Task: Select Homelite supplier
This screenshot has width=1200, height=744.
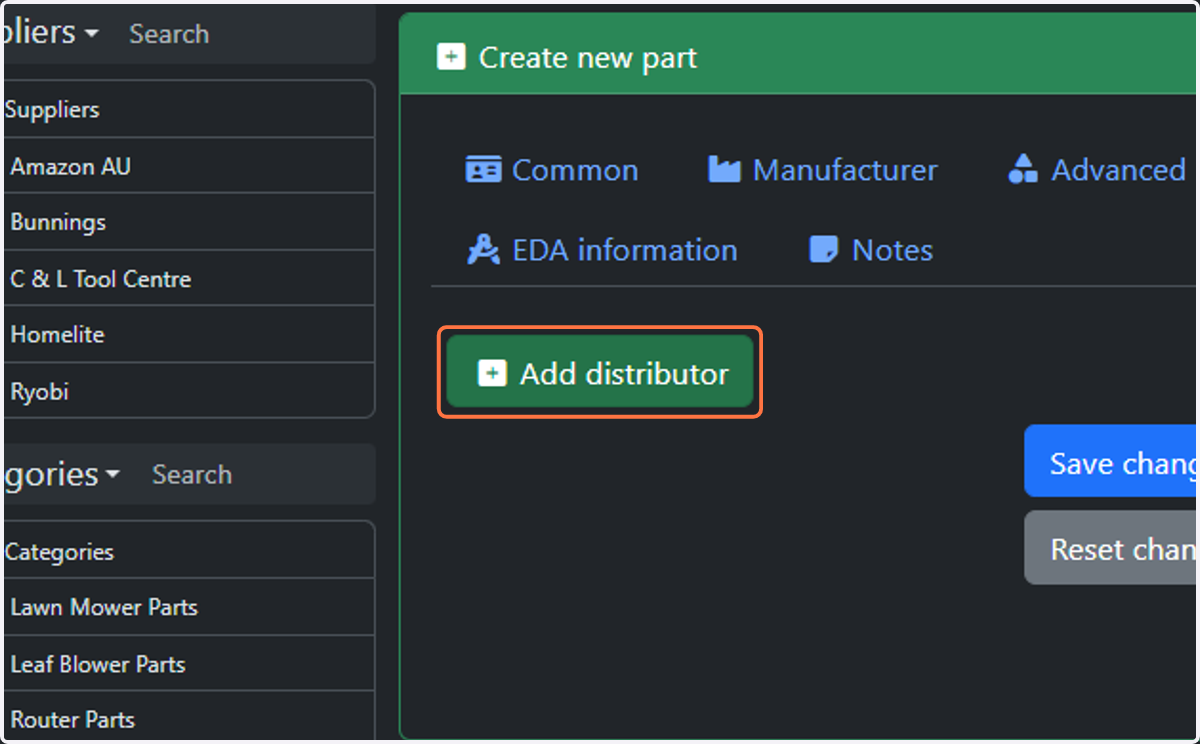Action: [x=189, y=334]
